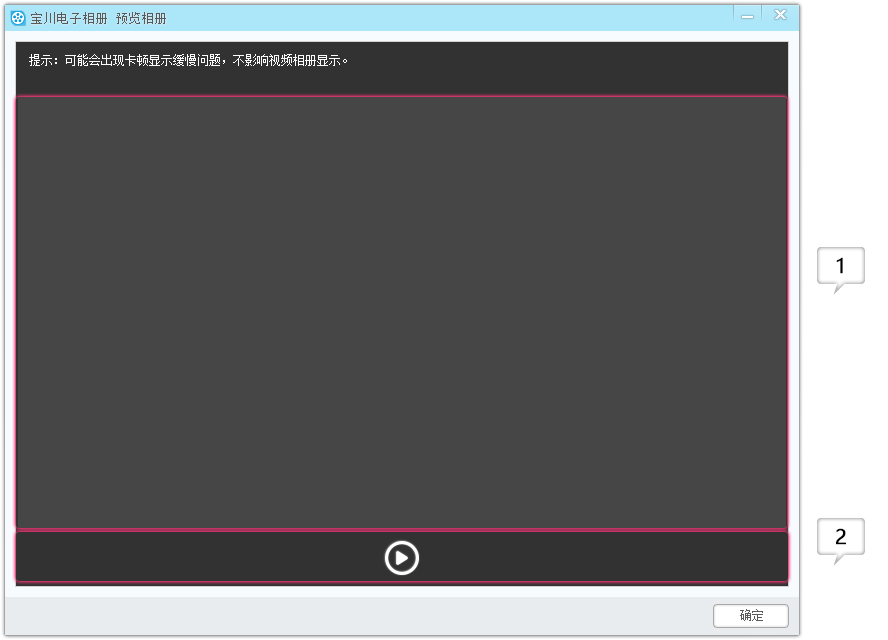Play the album preview
This screenshot has width=888, height=640.
click(402, 558)
